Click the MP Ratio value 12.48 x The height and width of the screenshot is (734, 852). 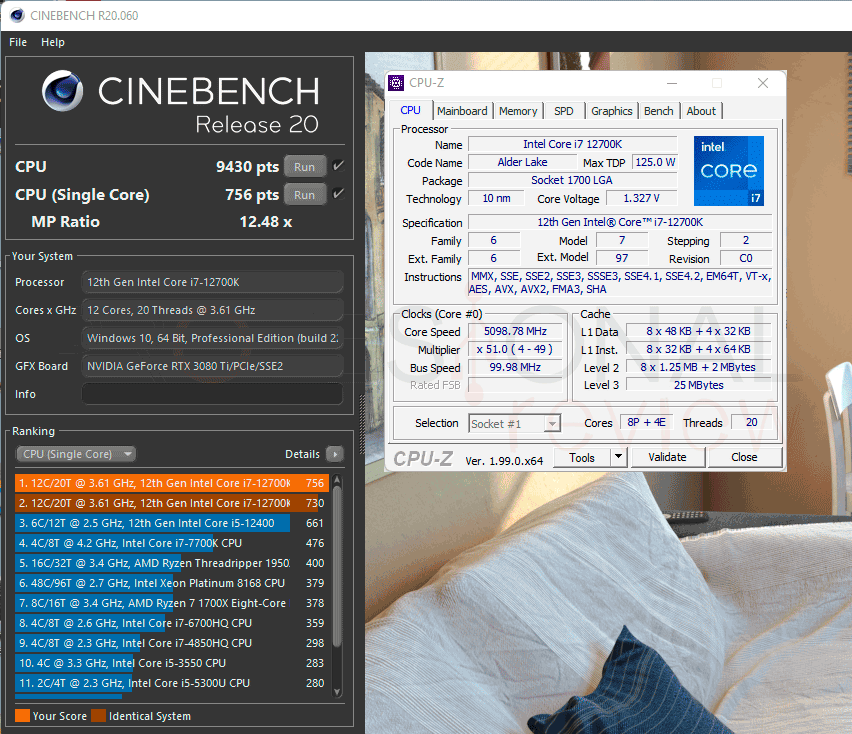tap(266, 222)
